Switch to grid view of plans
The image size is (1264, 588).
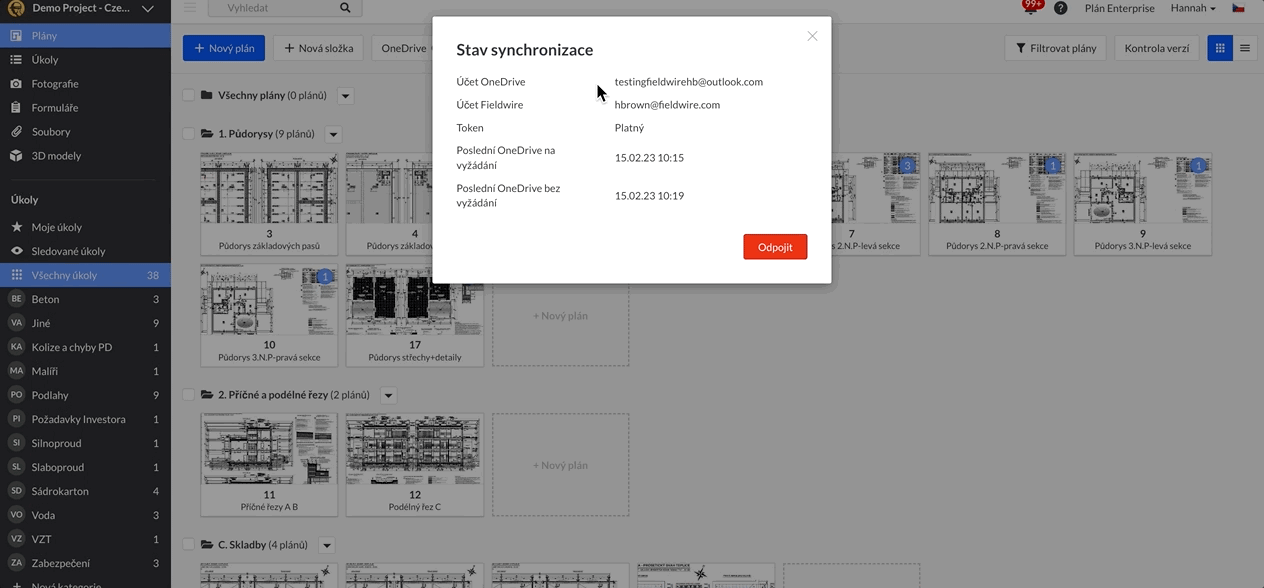[x=1220, y=48]
